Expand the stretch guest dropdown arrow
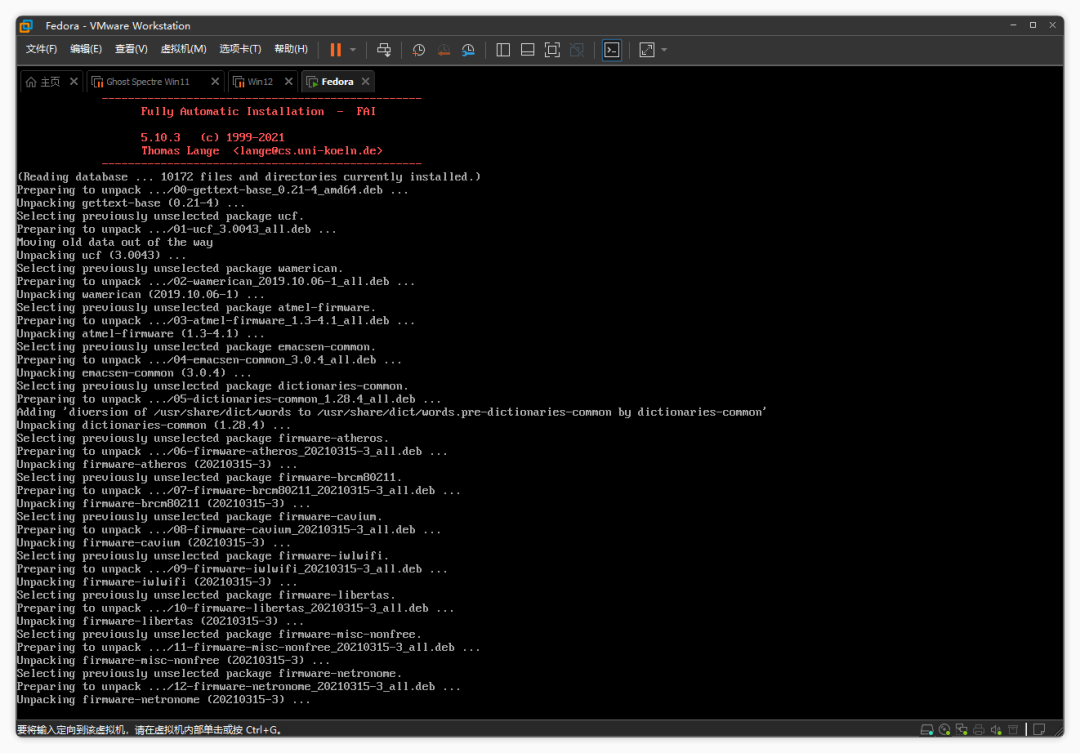1080x753 pixels. (x=664, y=49)
